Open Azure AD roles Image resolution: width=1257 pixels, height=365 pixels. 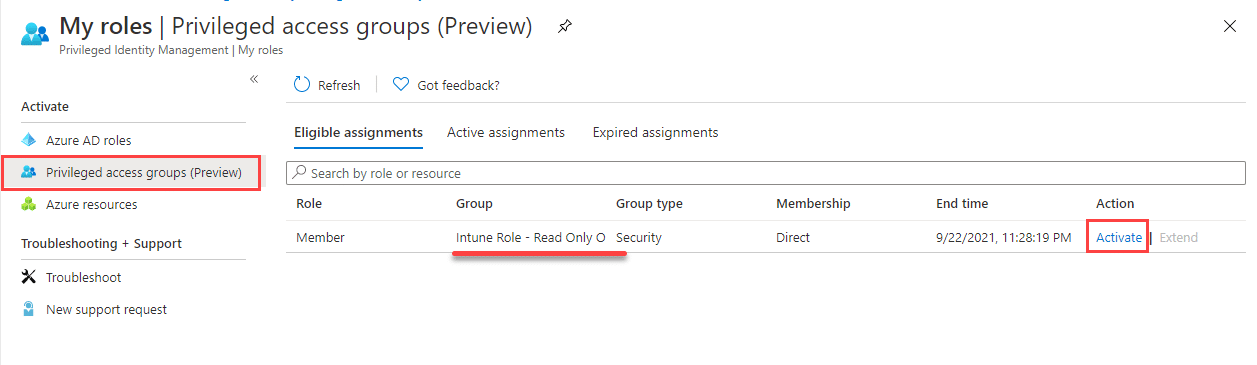89,140
